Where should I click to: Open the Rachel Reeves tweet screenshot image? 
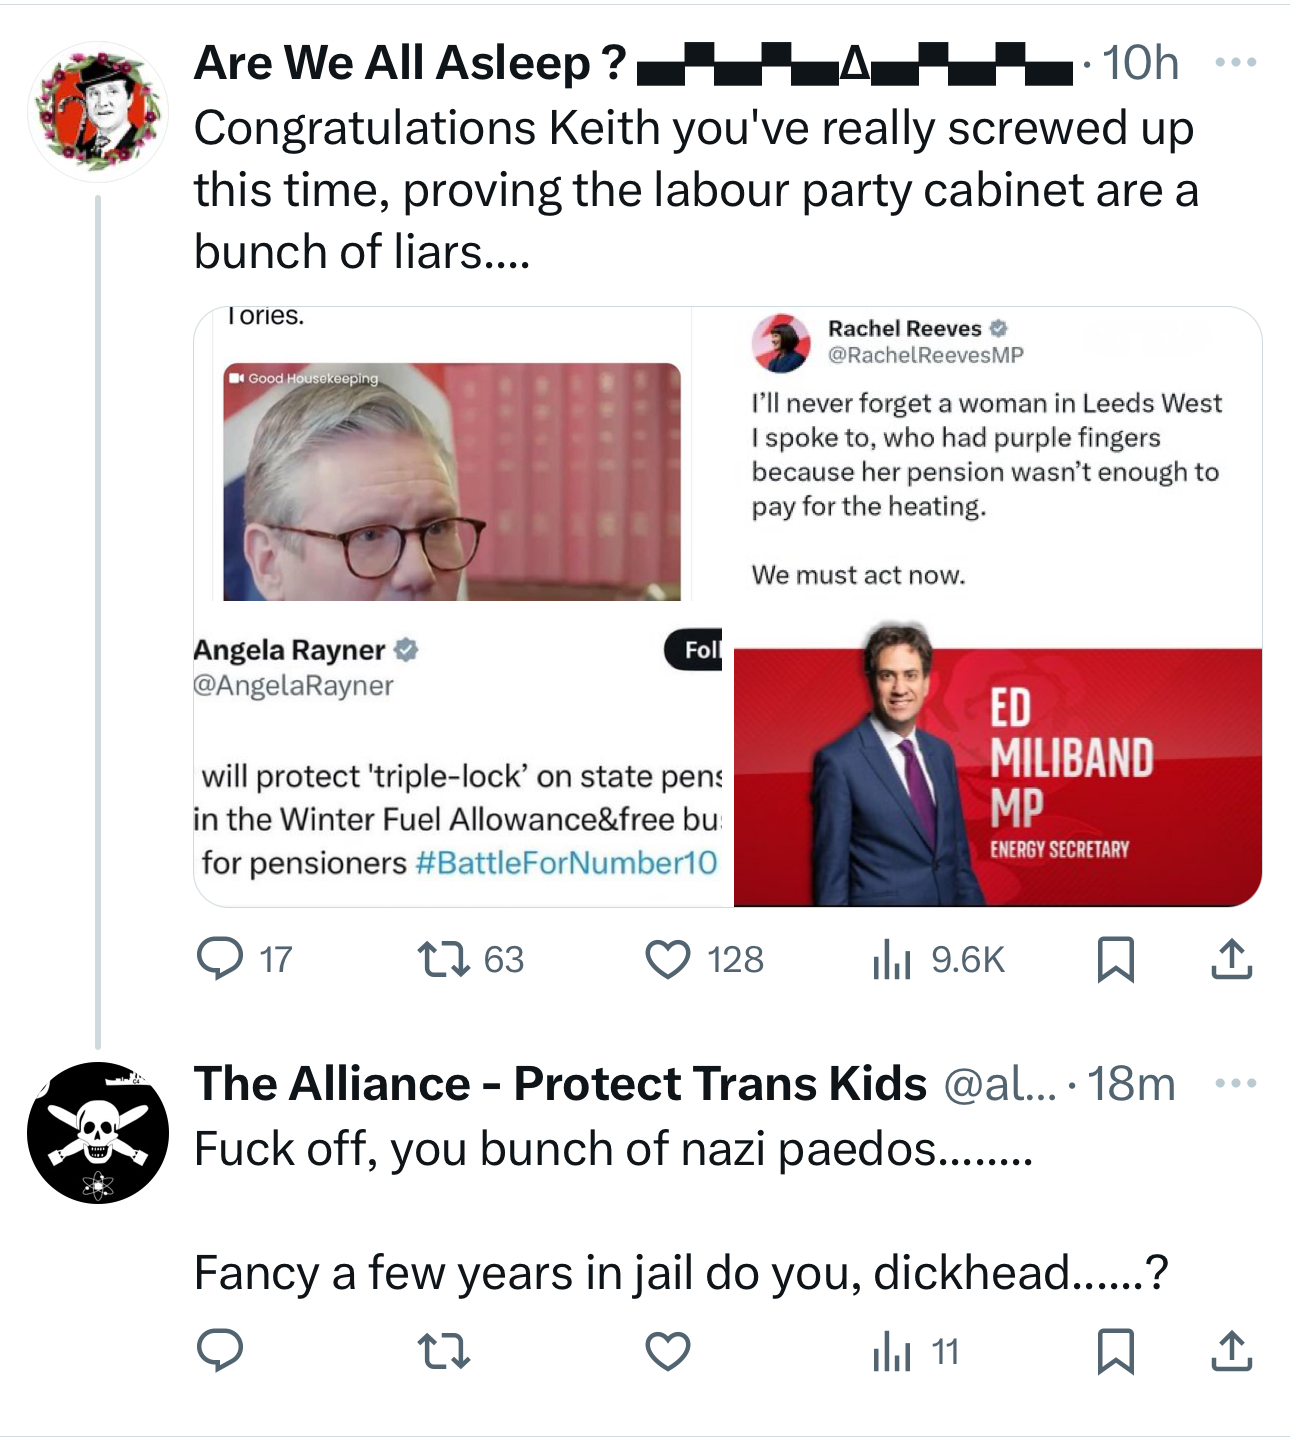997,460
